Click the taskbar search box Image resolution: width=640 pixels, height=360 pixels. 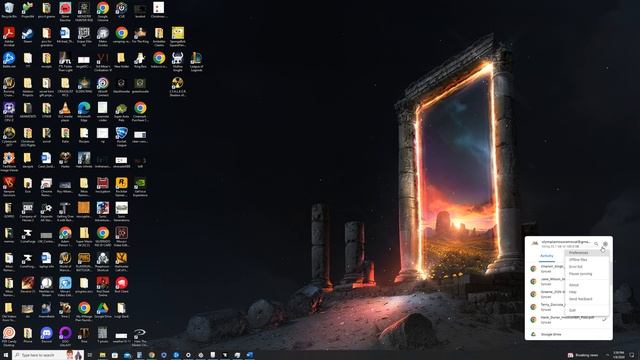click(48, 355)
